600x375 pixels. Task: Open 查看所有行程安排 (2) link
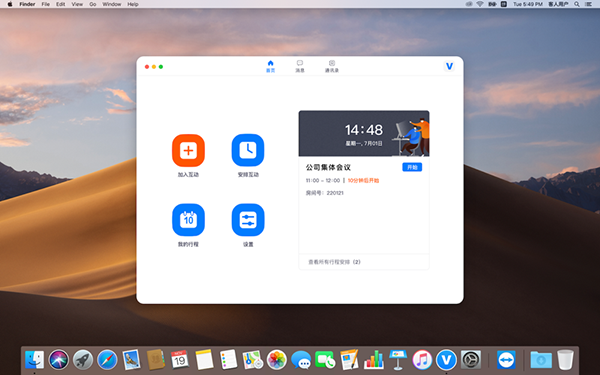point(334,262)
